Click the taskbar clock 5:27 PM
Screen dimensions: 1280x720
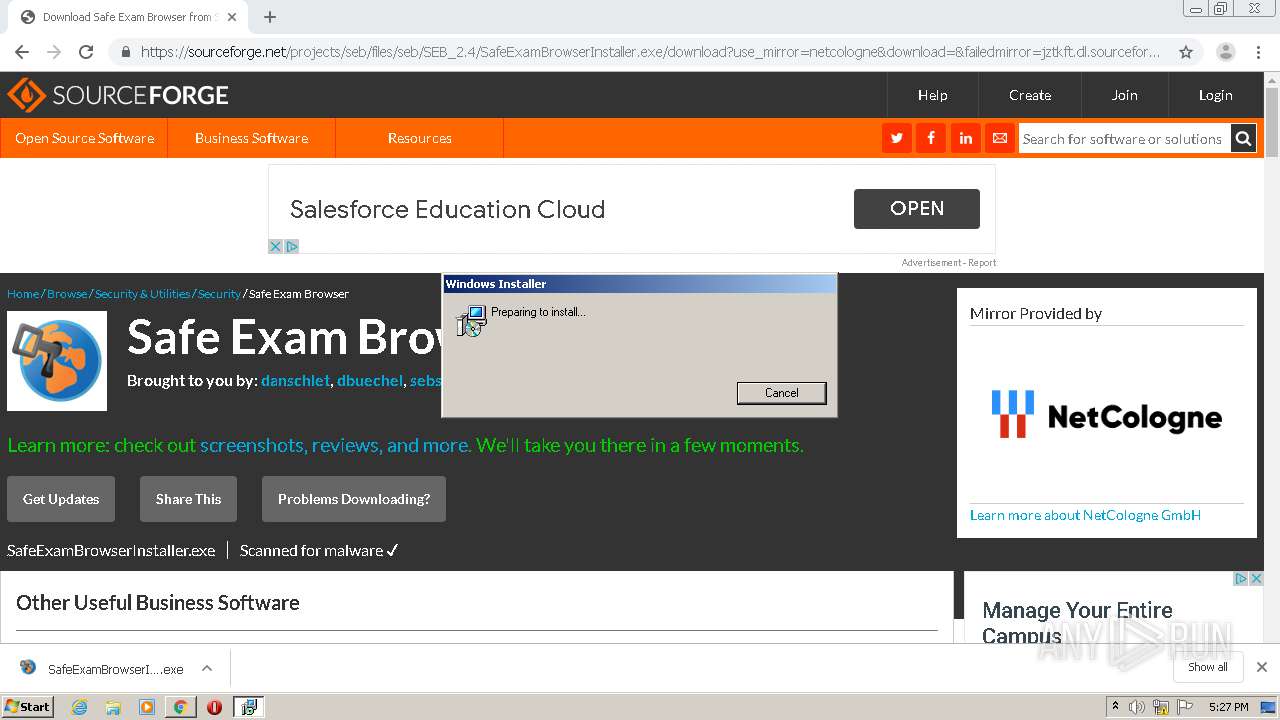(1228, 707)
